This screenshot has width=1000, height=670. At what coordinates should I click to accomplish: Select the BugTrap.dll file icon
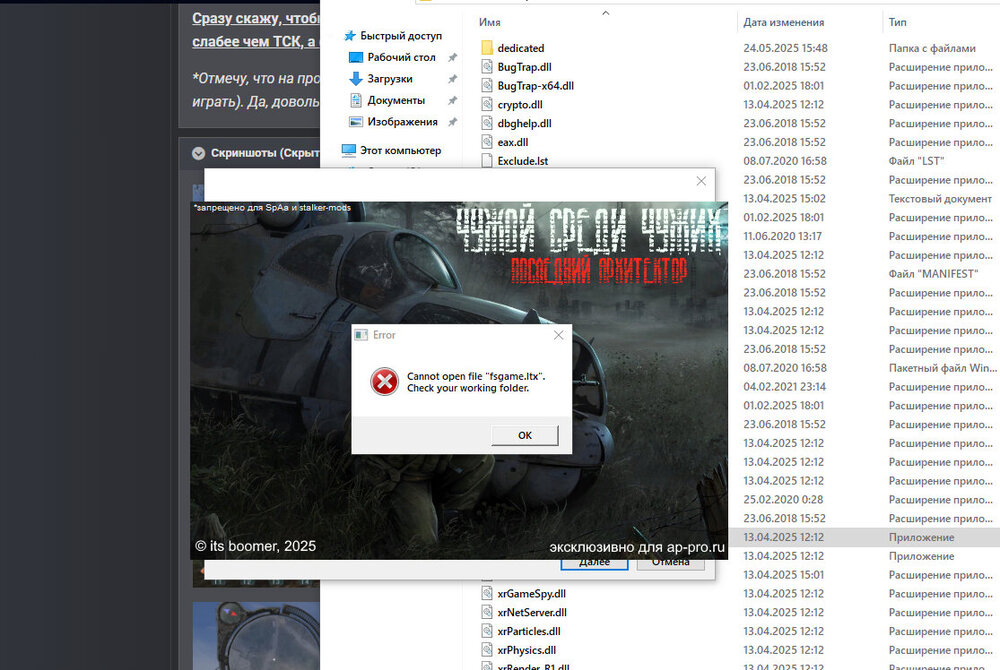(487, 67)
